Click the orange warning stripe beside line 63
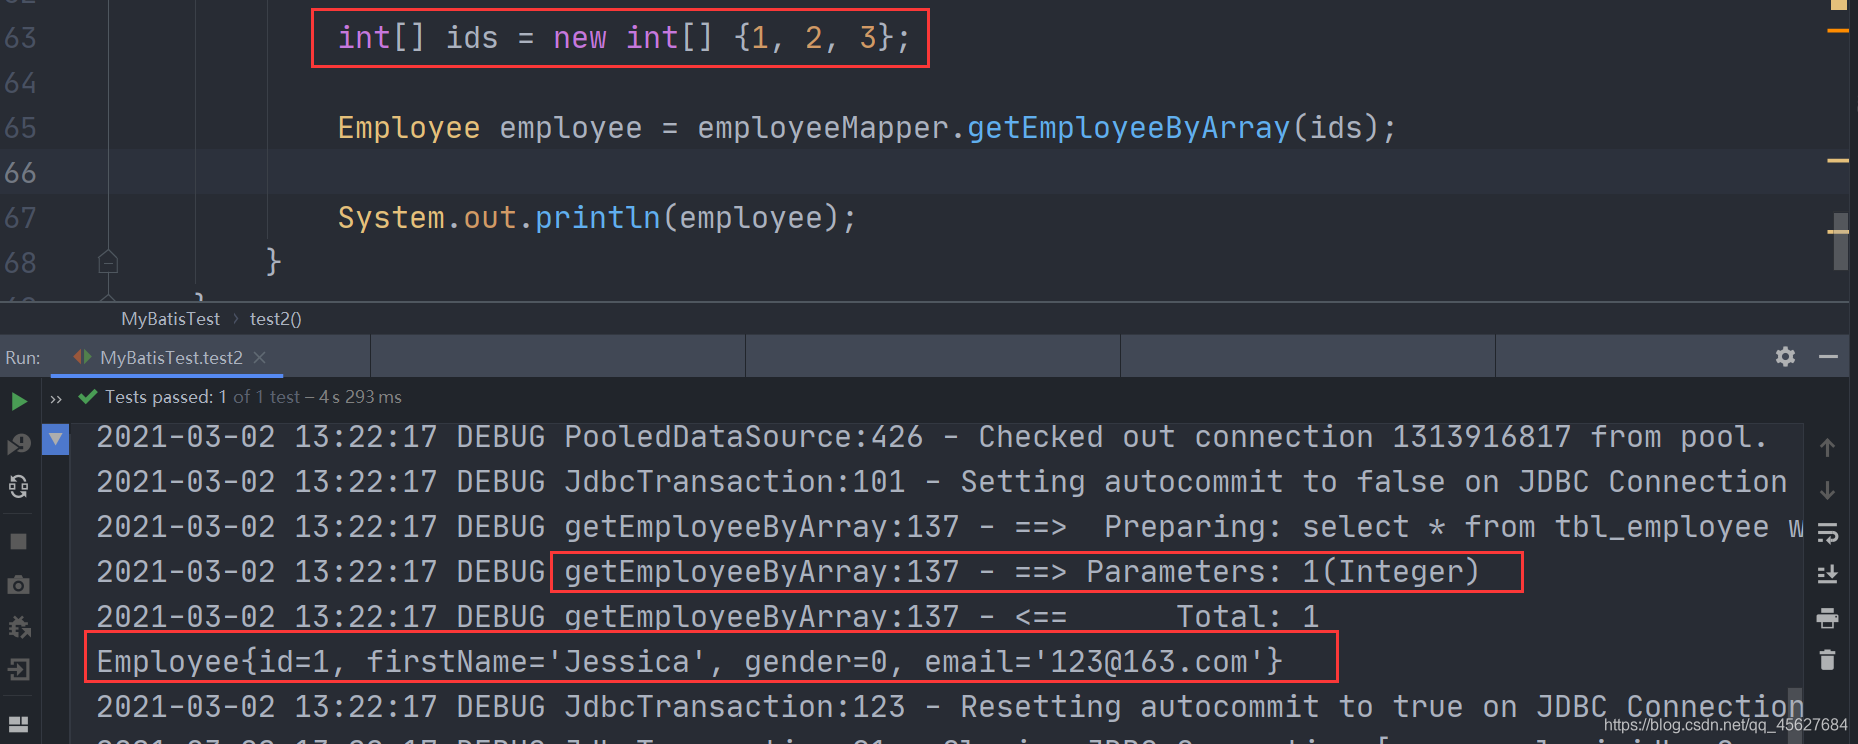 click(1838, 31)
